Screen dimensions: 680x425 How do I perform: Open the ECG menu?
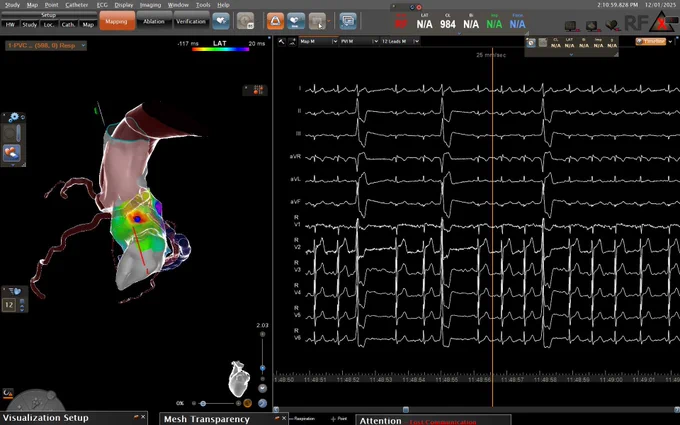click(x=102, y=5)
